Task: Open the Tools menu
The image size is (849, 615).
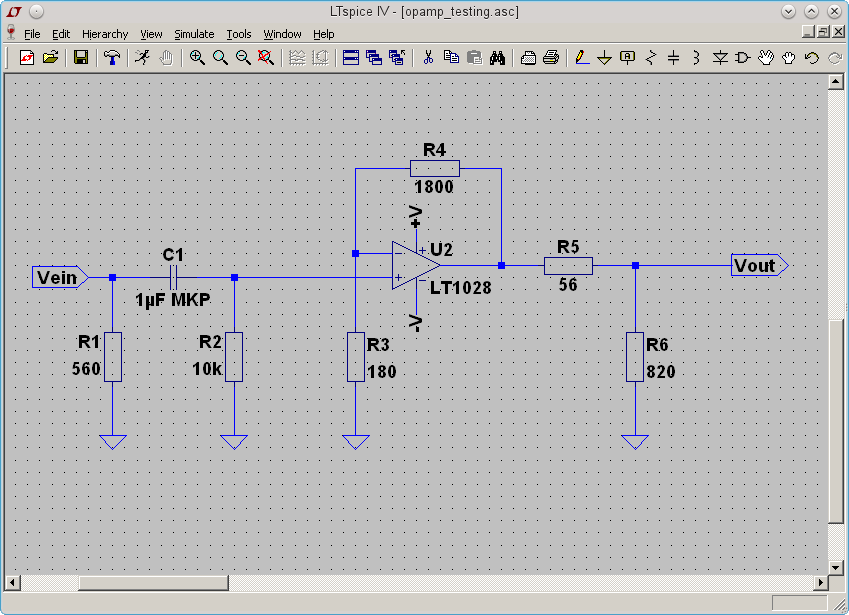Action: click(x=239, y=34)
